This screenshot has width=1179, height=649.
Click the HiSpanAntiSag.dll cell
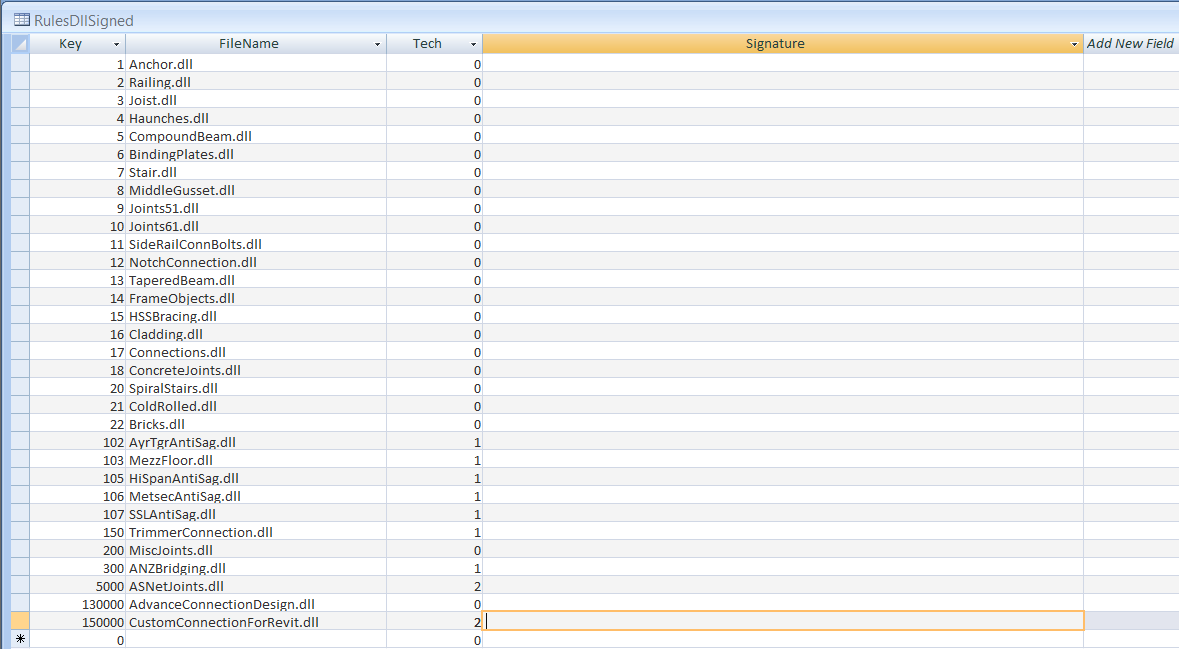pyautogui.click(x=256, y=478)
